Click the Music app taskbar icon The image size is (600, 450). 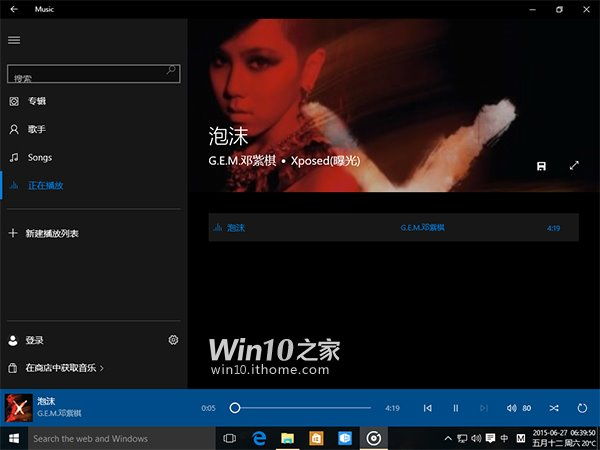pos(373,439)
